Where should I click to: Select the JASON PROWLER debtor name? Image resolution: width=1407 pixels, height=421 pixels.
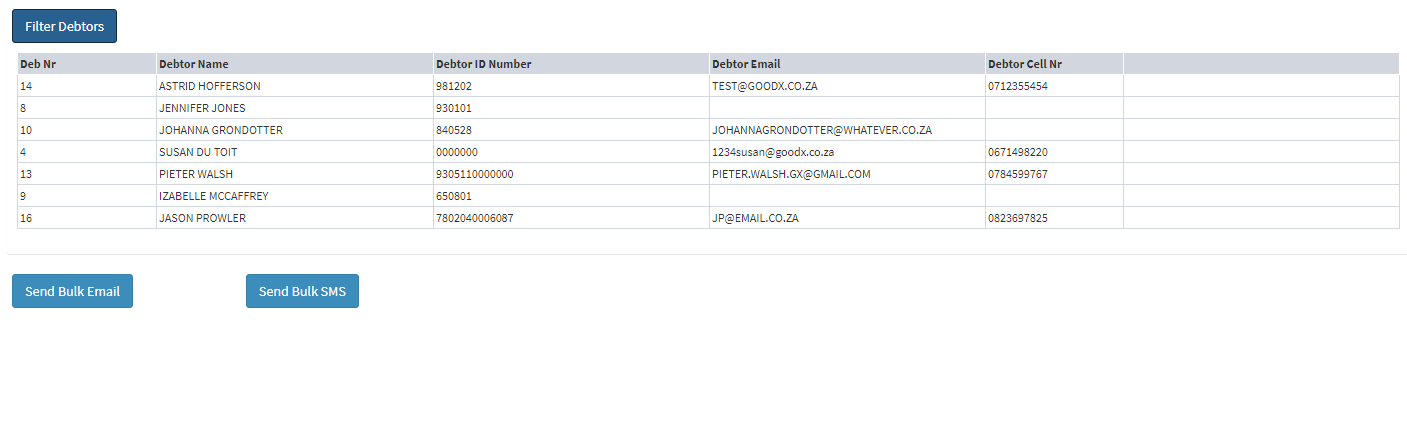(202, 218)
